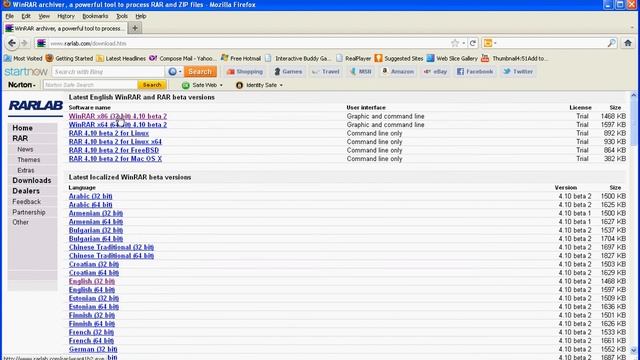Click Travel on startnow toolbar
This screenshot has height=360, width=640.
(325, 71)
